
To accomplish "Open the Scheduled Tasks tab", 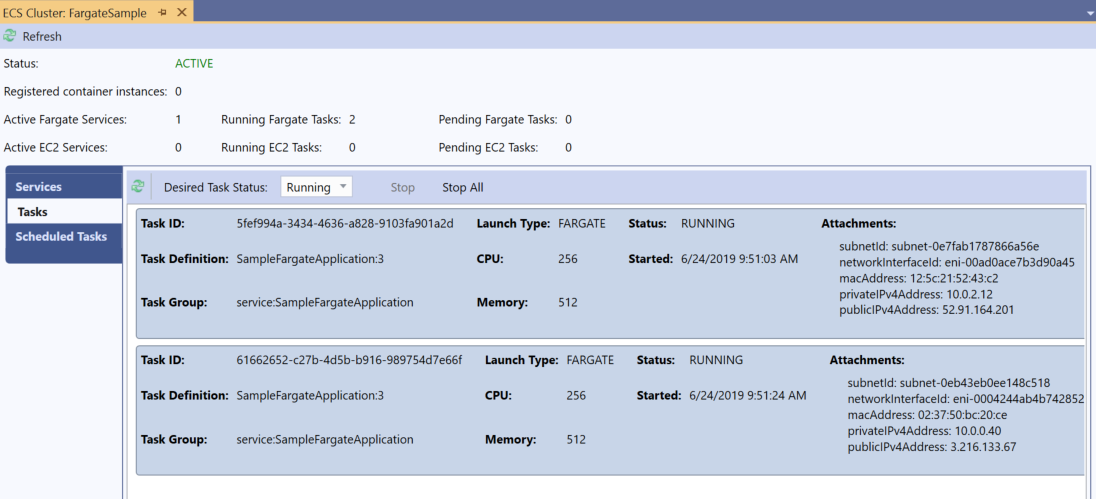I will 64,236.
